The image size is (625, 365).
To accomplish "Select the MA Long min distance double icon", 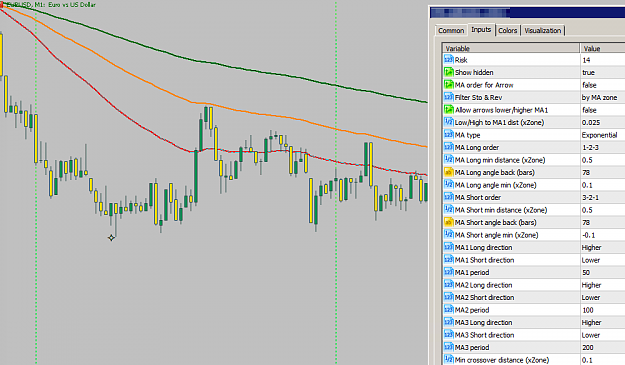I will click(x=448, y=160).
